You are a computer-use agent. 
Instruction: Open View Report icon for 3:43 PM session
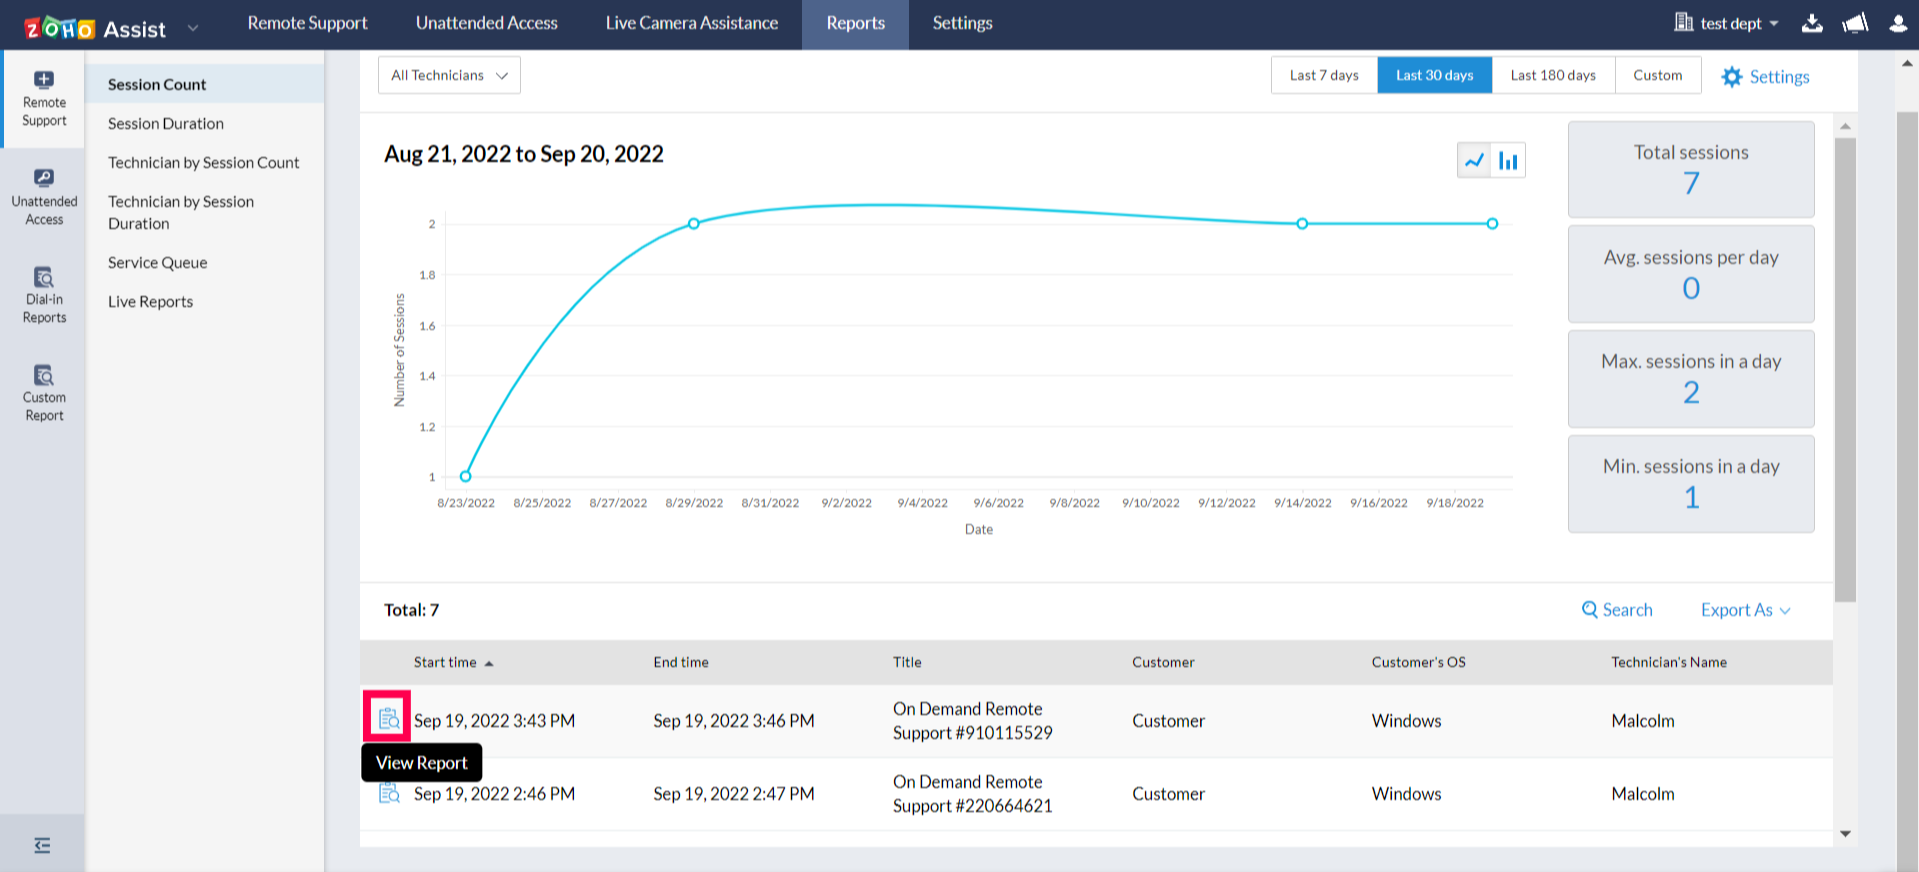tap(388, 718)
